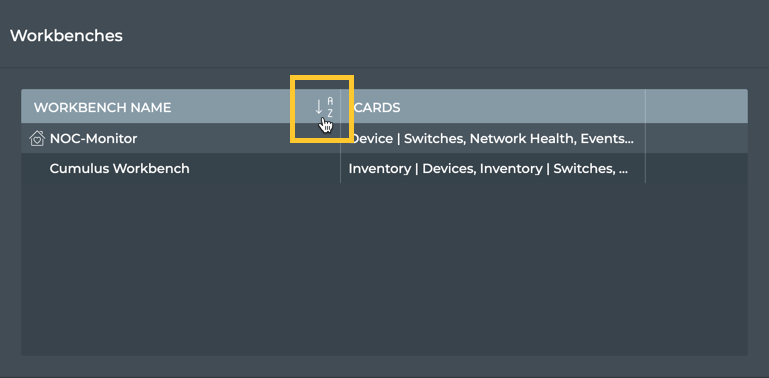Click the empty last cell in Cumulus Workbench row
The width and height of the screenshot is (769, 378).
pyautogui.click(x=697, y=168)
